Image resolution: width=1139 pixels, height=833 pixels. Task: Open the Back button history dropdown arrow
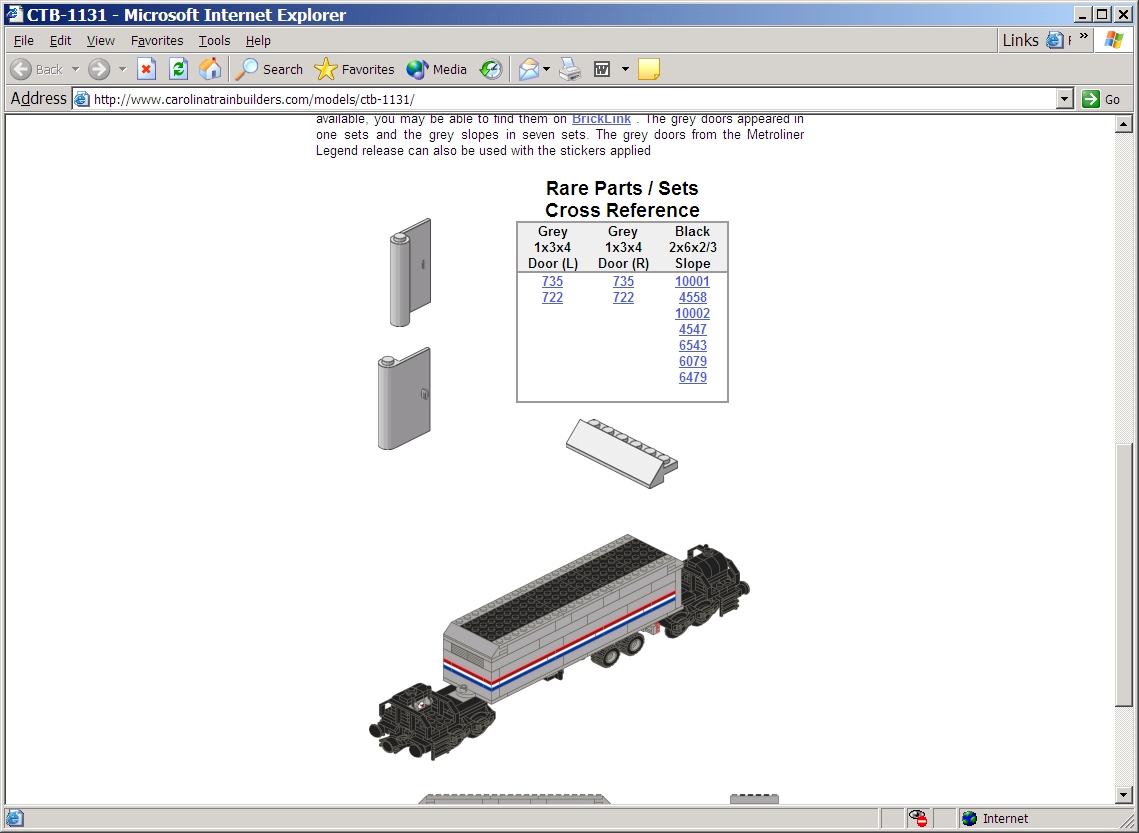pos(75,70)
